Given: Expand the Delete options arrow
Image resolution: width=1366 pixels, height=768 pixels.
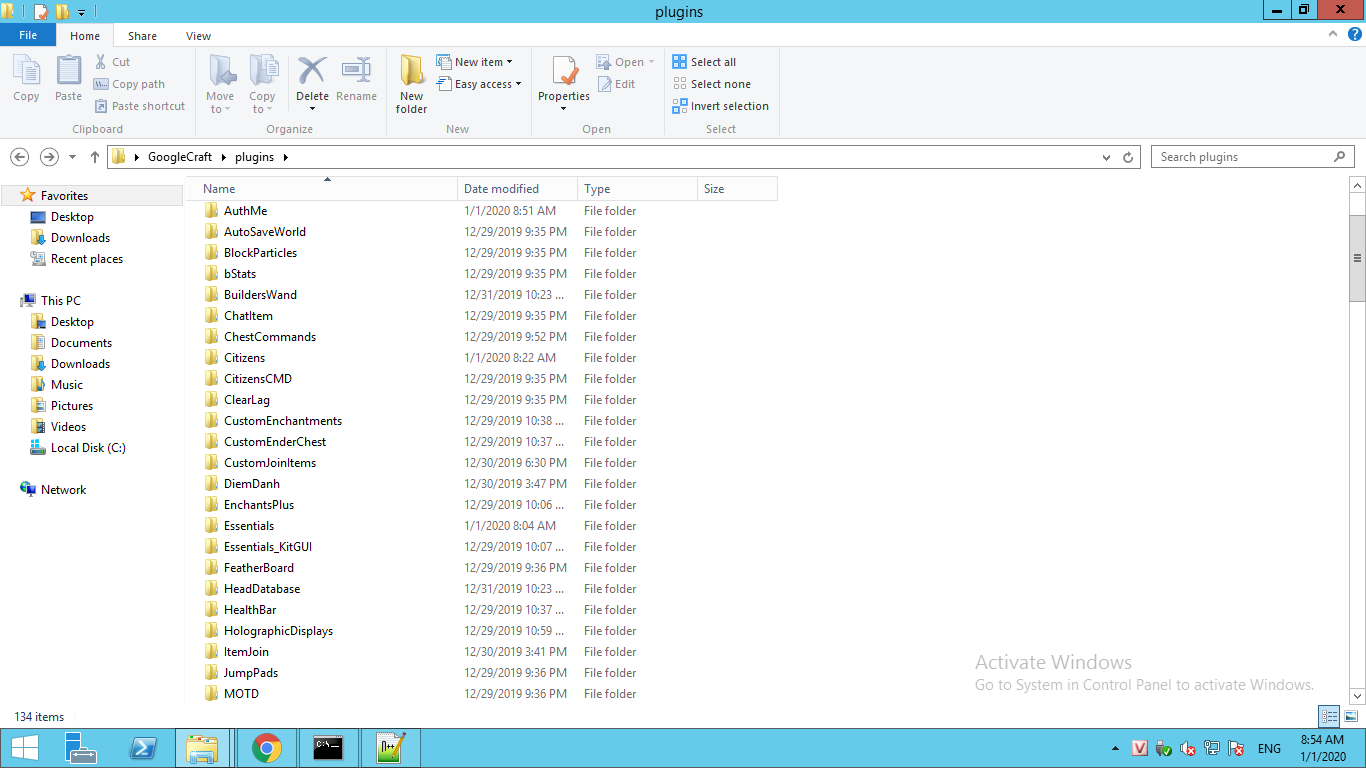Looking at the screenshot, I should [x=312, y=108].
